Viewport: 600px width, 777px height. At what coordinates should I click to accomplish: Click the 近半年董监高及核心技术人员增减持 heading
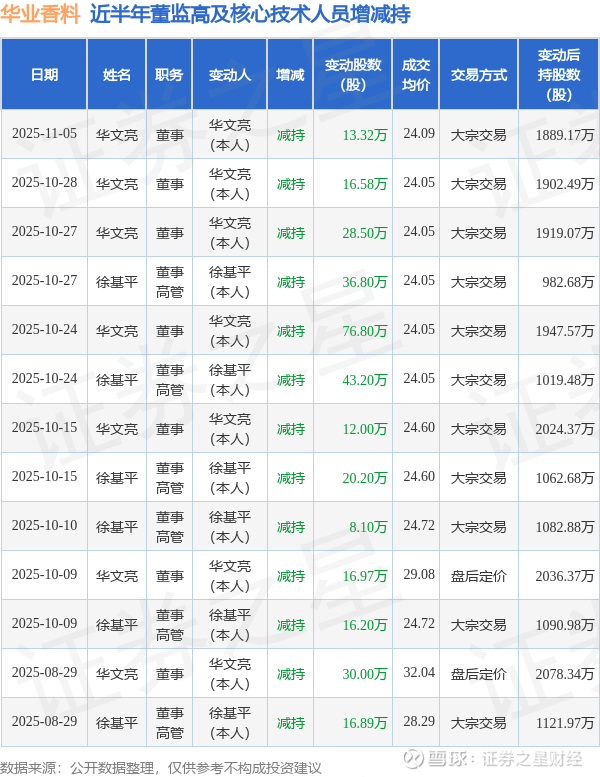(x=250, y=14)
